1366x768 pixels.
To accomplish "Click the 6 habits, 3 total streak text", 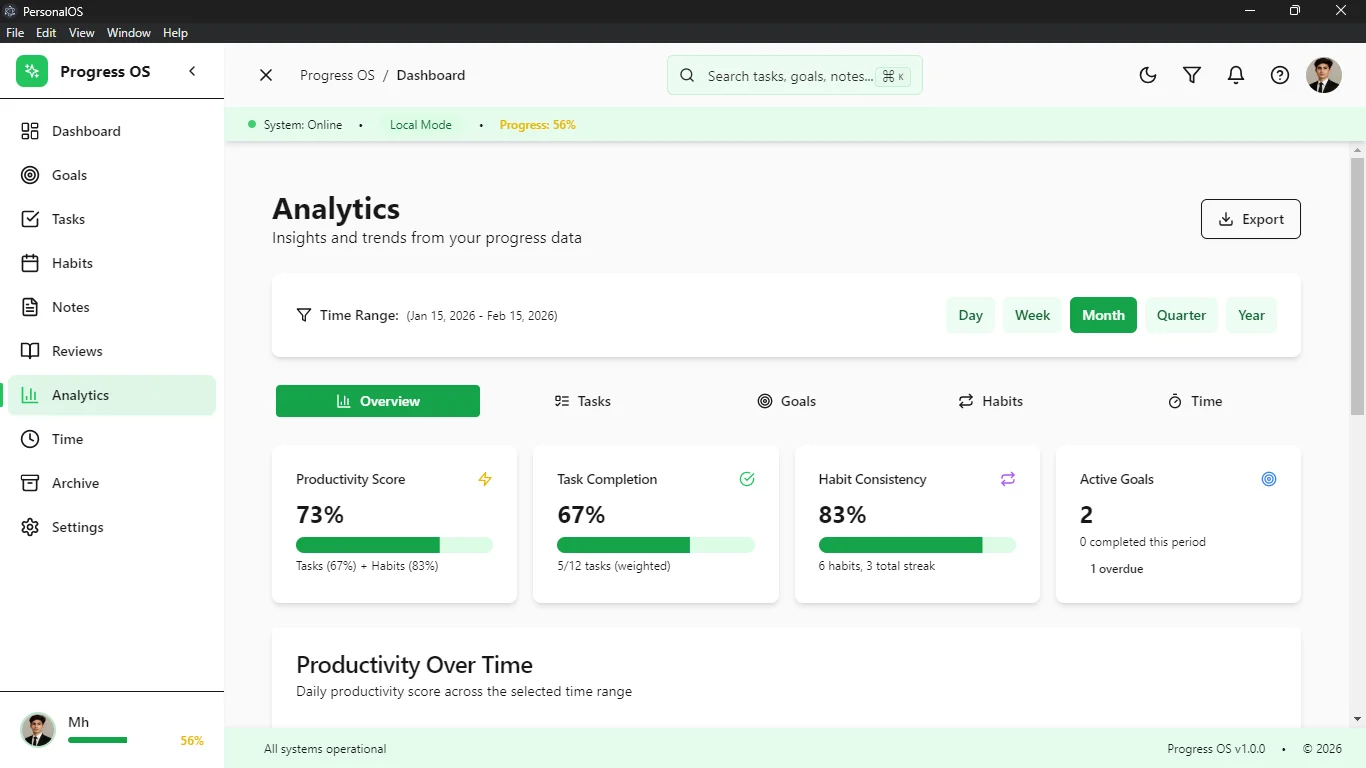I will click(x=877, y=566).
